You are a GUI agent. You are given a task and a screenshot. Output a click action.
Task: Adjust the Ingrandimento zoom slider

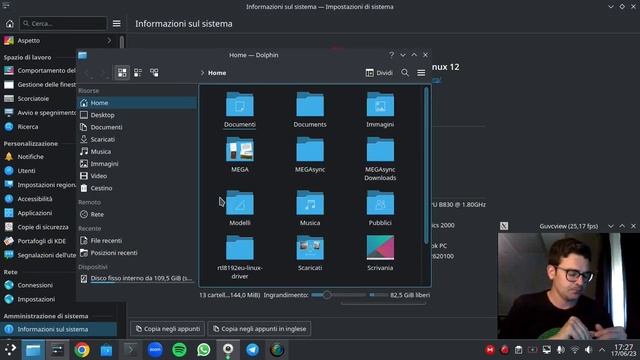[x=338, y=295]
